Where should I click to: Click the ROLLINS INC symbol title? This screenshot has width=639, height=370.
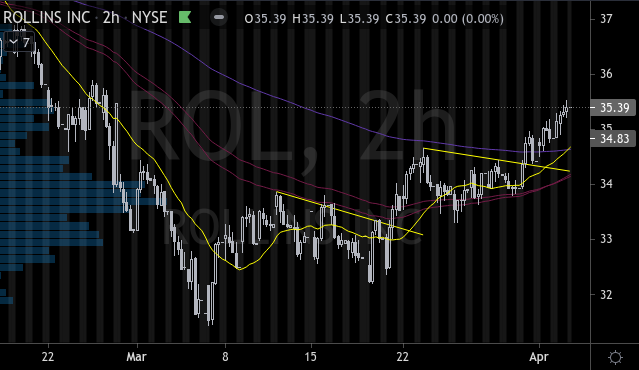46,18
